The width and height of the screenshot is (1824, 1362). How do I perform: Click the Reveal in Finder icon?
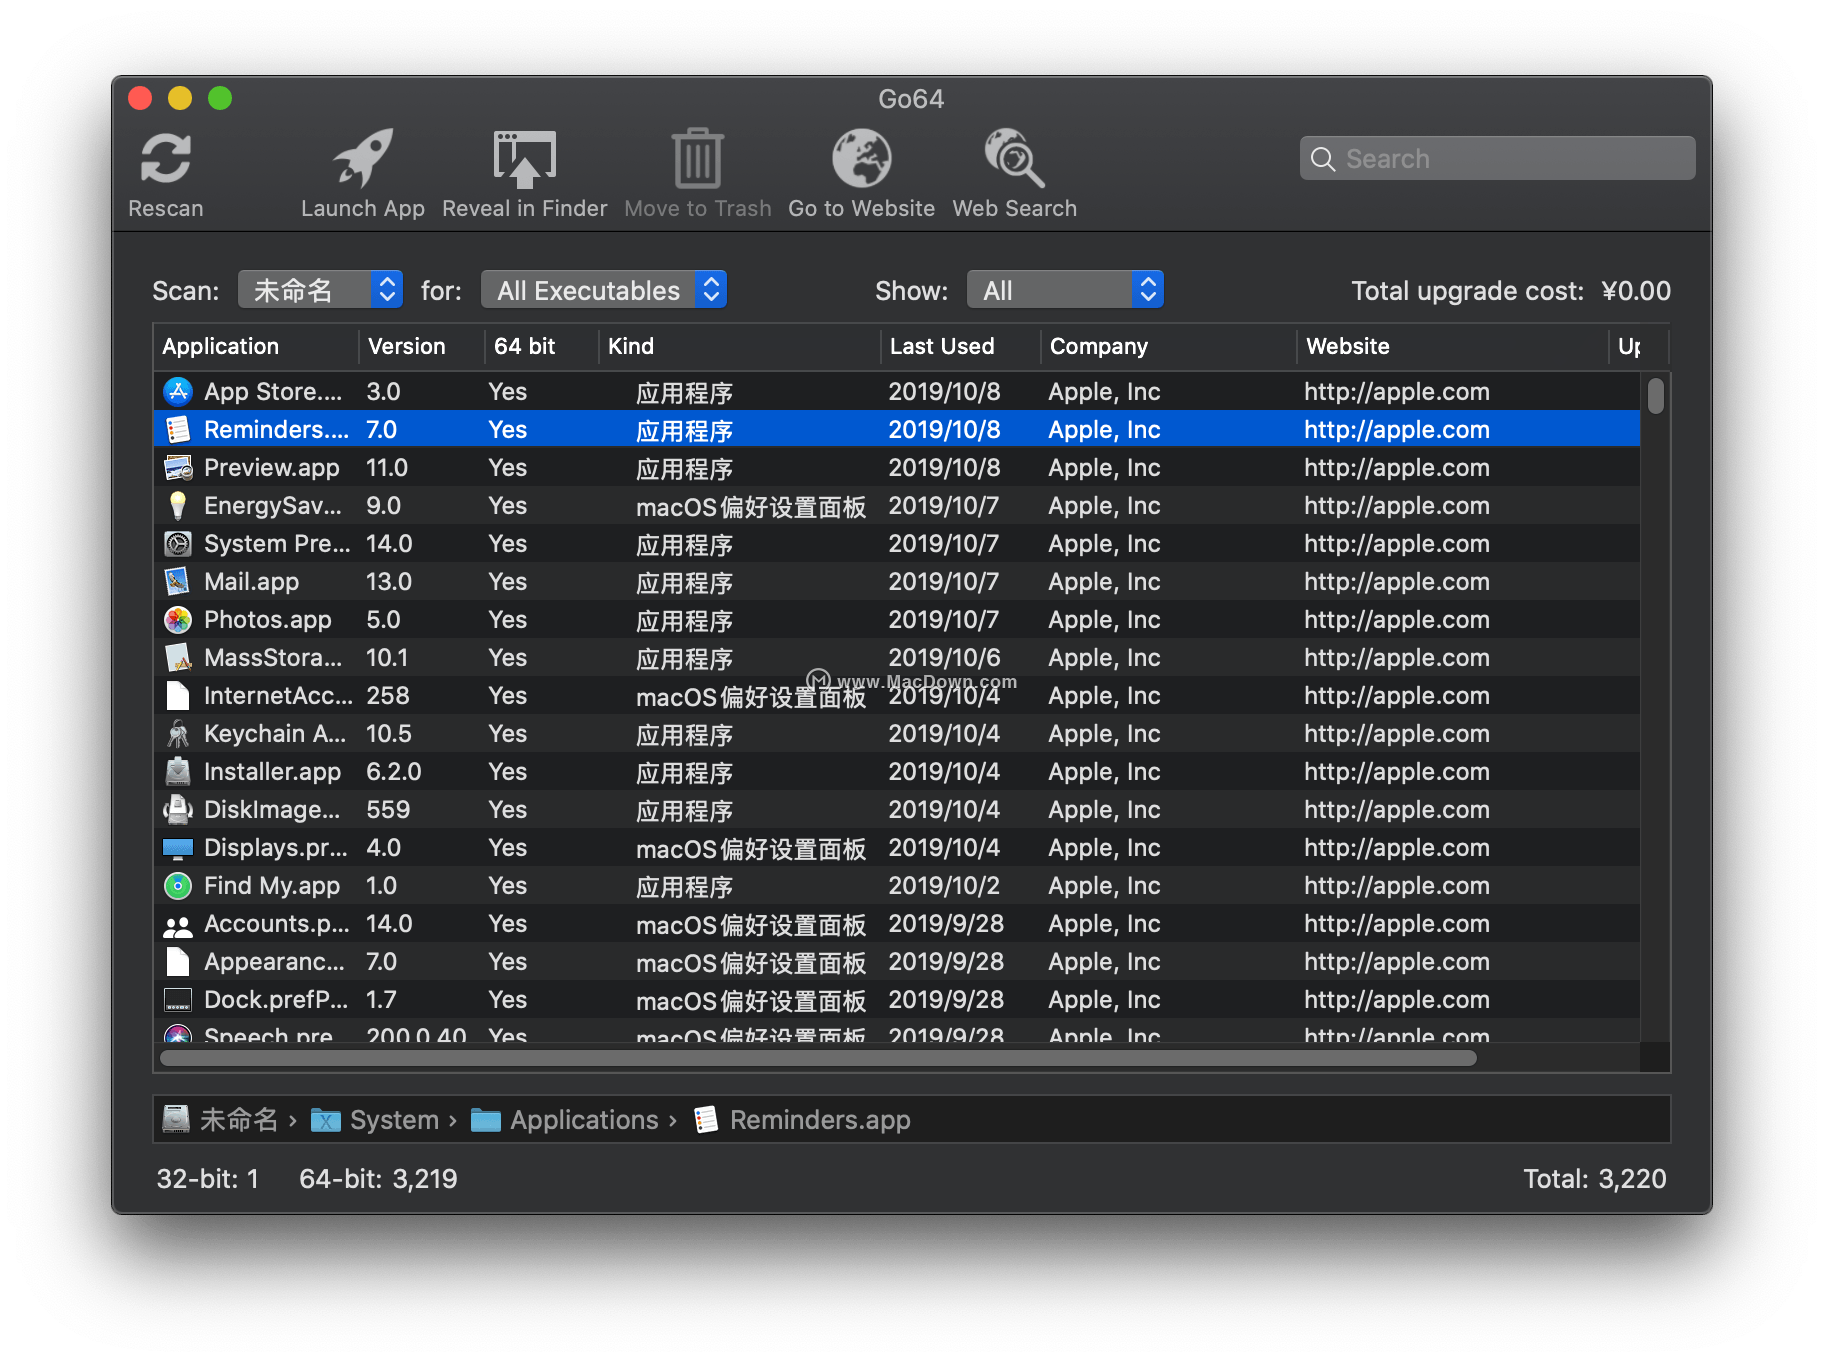[525, 159]
